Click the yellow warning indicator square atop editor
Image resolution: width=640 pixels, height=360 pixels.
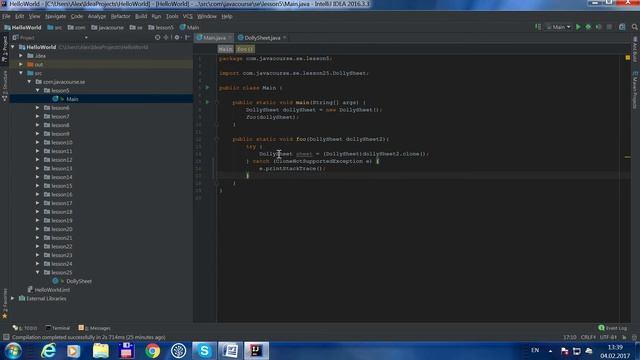point(628,58)
